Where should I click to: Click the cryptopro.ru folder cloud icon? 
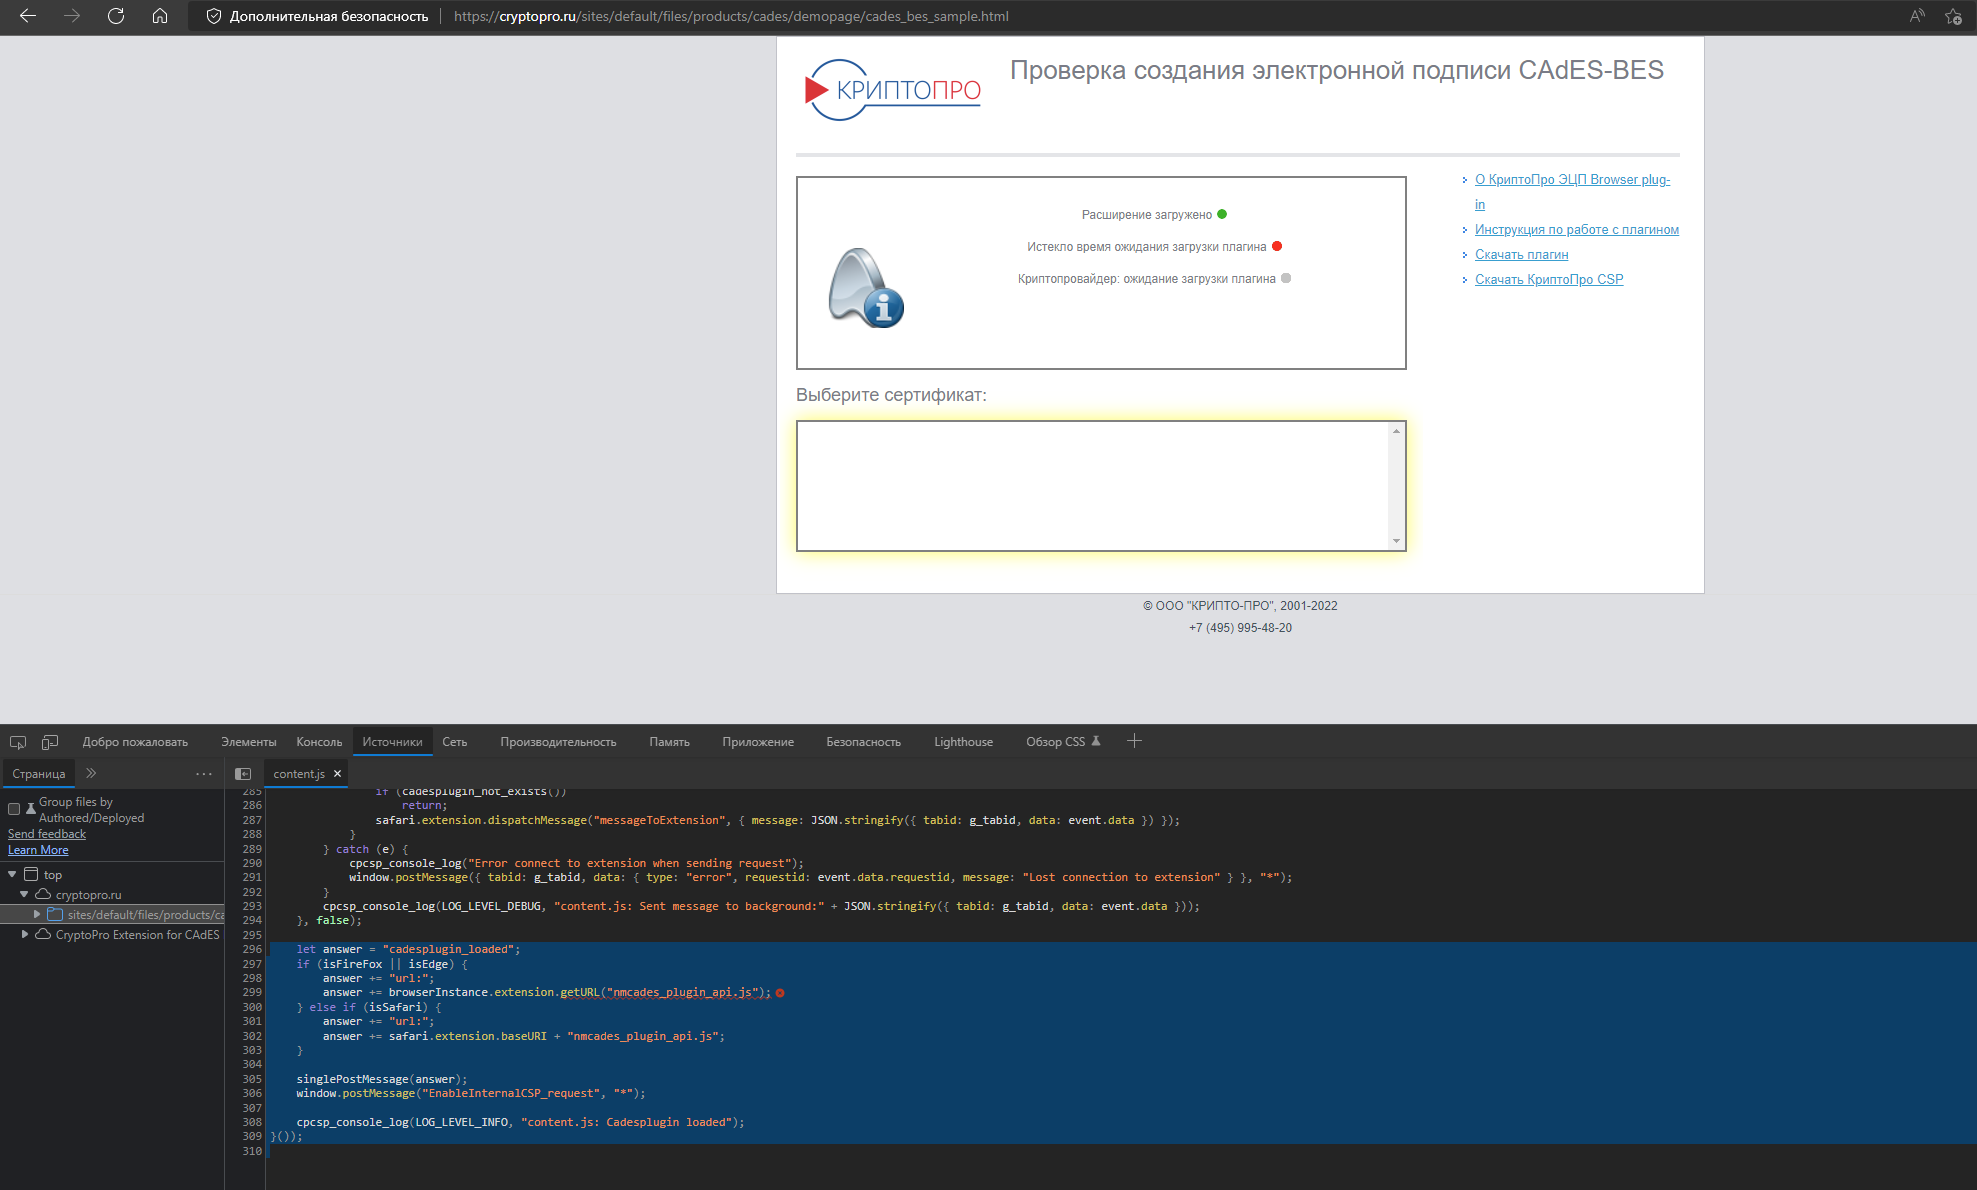click(43, 894)
